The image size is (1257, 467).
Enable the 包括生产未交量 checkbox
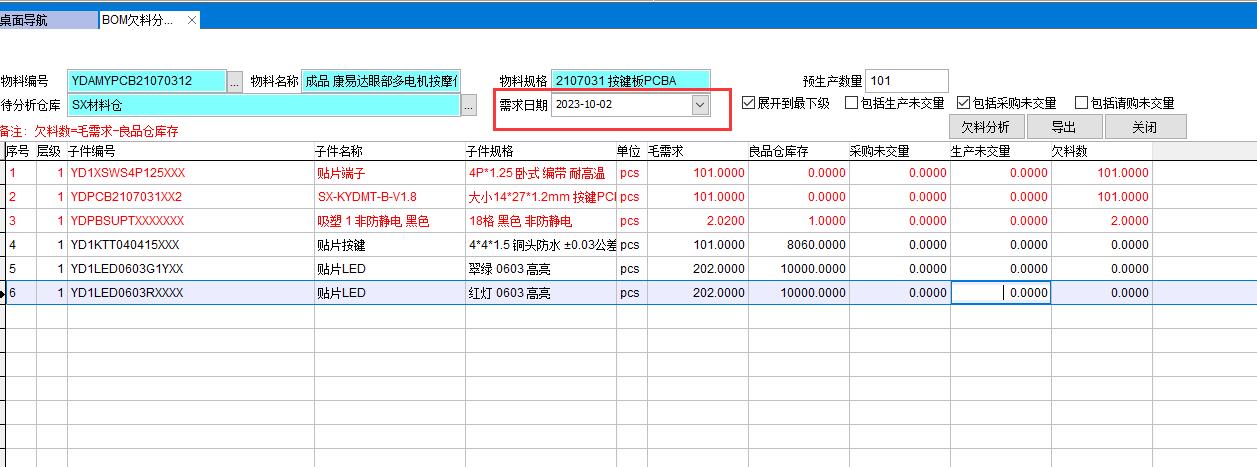(x=852, y=103)
